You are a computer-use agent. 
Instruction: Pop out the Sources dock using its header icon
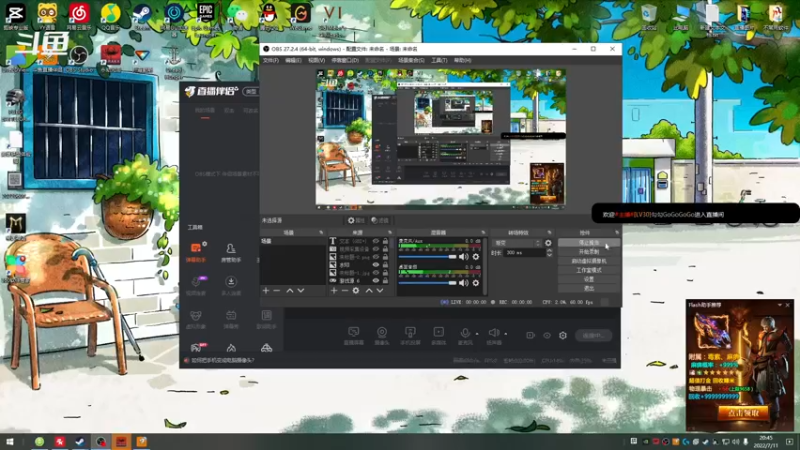[x=390, y=233]
